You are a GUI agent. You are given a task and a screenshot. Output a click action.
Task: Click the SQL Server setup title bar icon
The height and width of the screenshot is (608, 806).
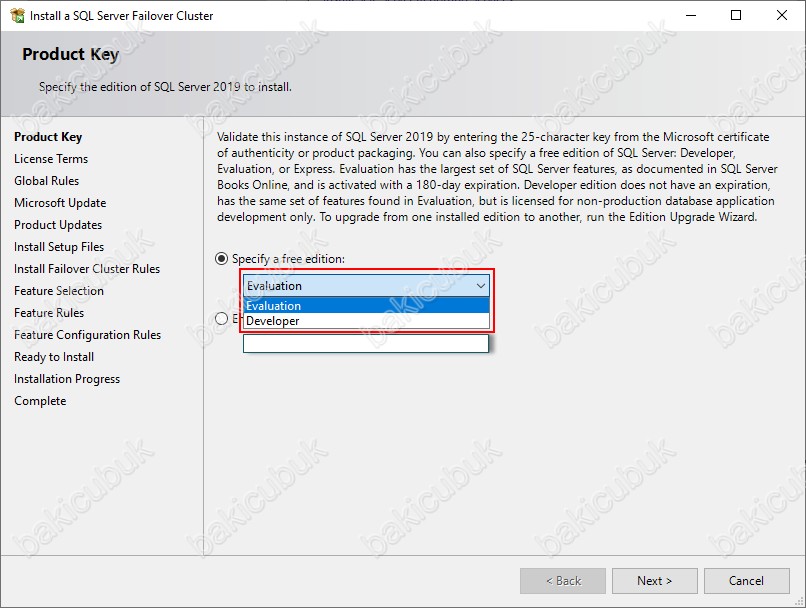tap(17, 15)
